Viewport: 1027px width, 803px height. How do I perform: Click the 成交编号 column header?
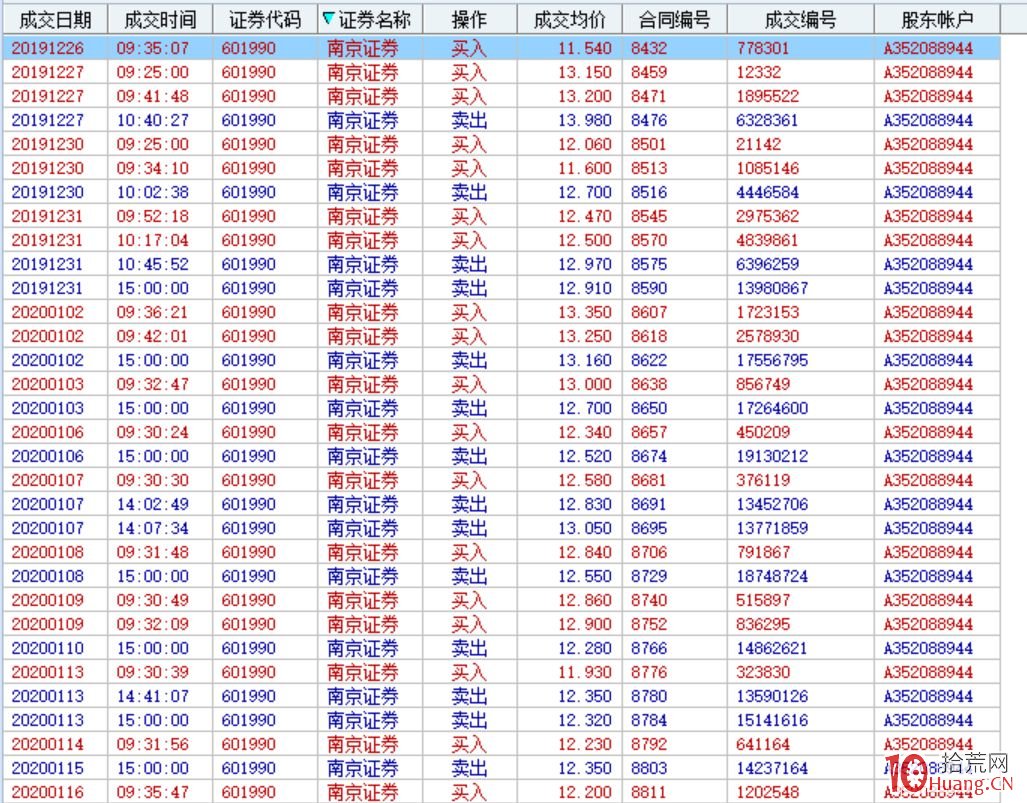[800, 20]
